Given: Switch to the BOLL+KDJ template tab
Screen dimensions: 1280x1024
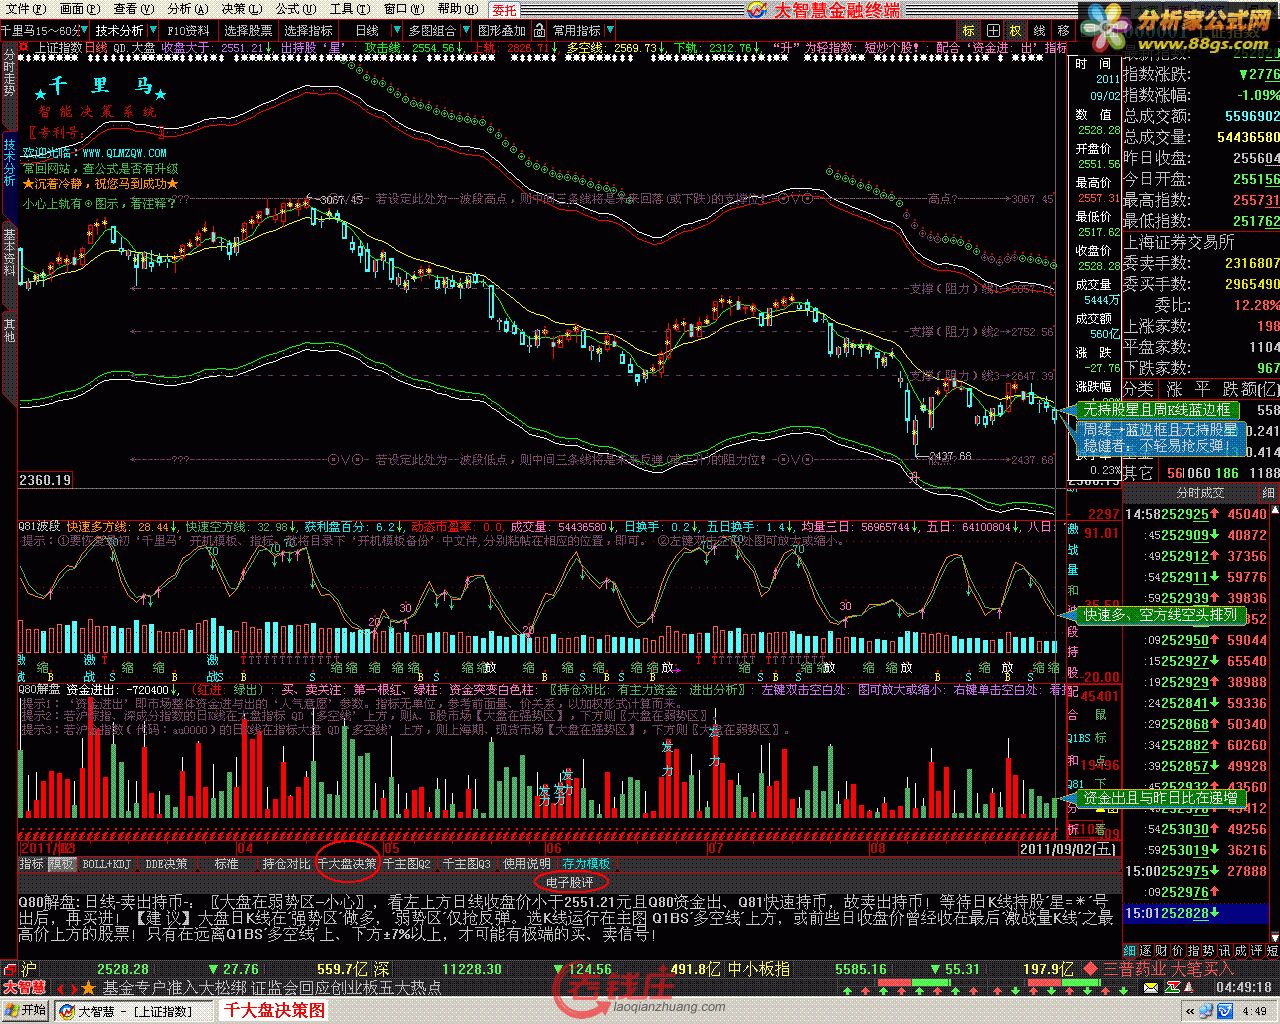Looking at the screenshot, I should pyautogui.click(x=106, y=863).
